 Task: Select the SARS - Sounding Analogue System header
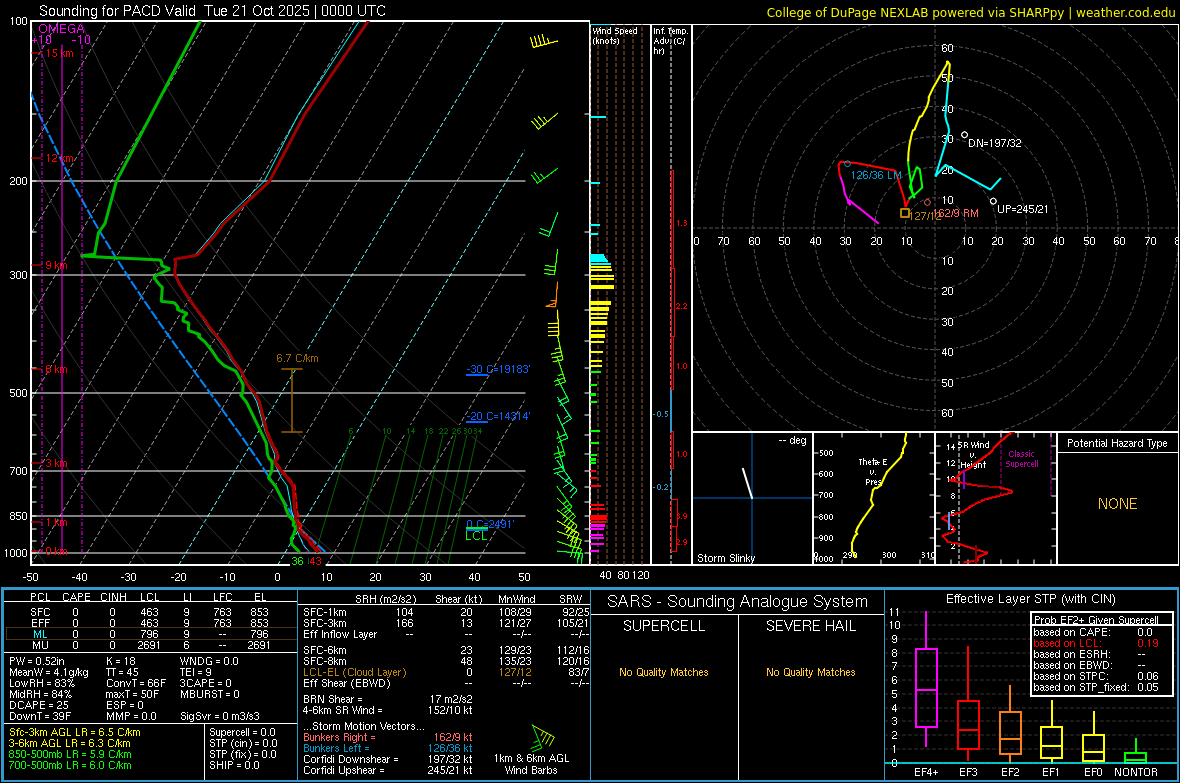click(737, 602)
